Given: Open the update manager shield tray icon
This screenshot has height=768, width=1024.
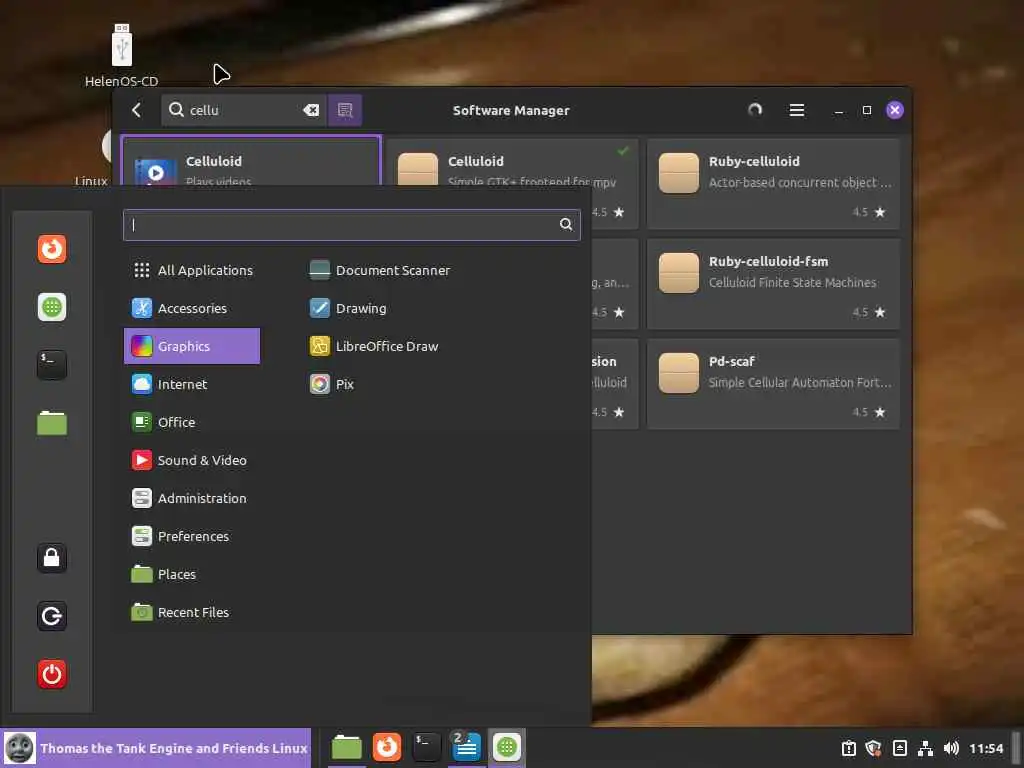Looking at the screenshot, I should click(873, 748).
